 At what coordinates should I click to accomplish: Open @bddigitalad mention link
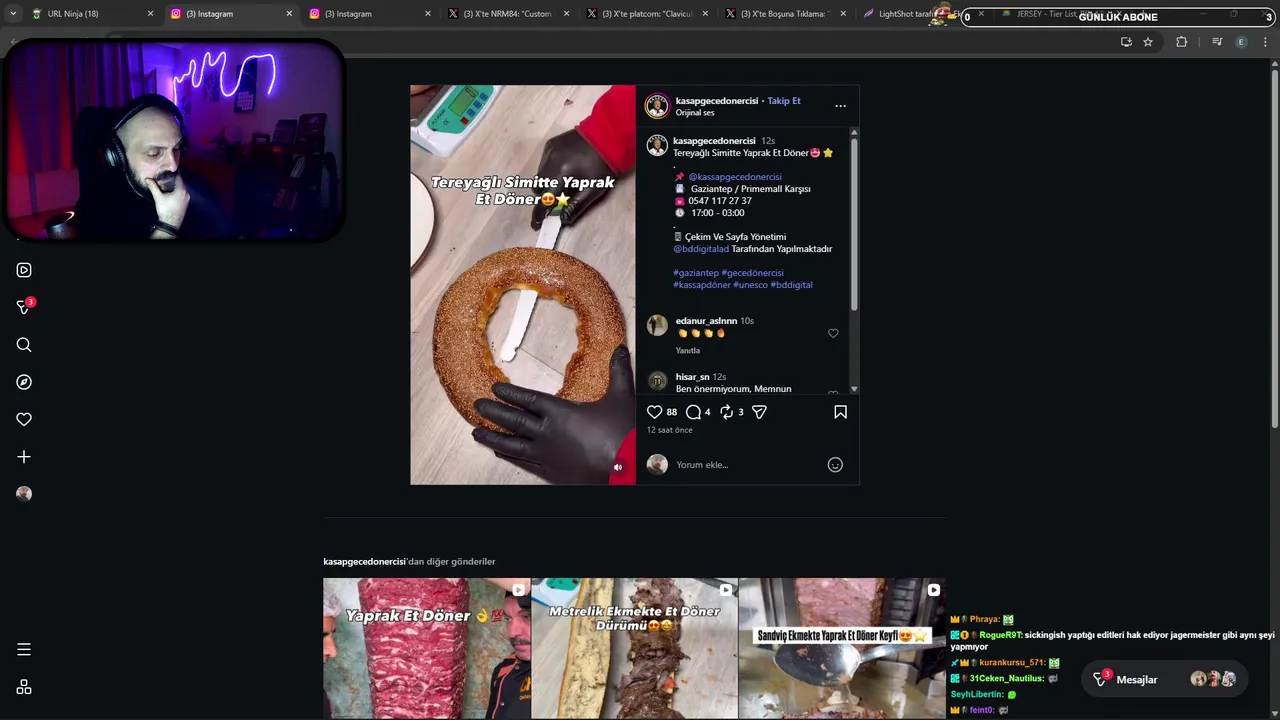point(701,249)
